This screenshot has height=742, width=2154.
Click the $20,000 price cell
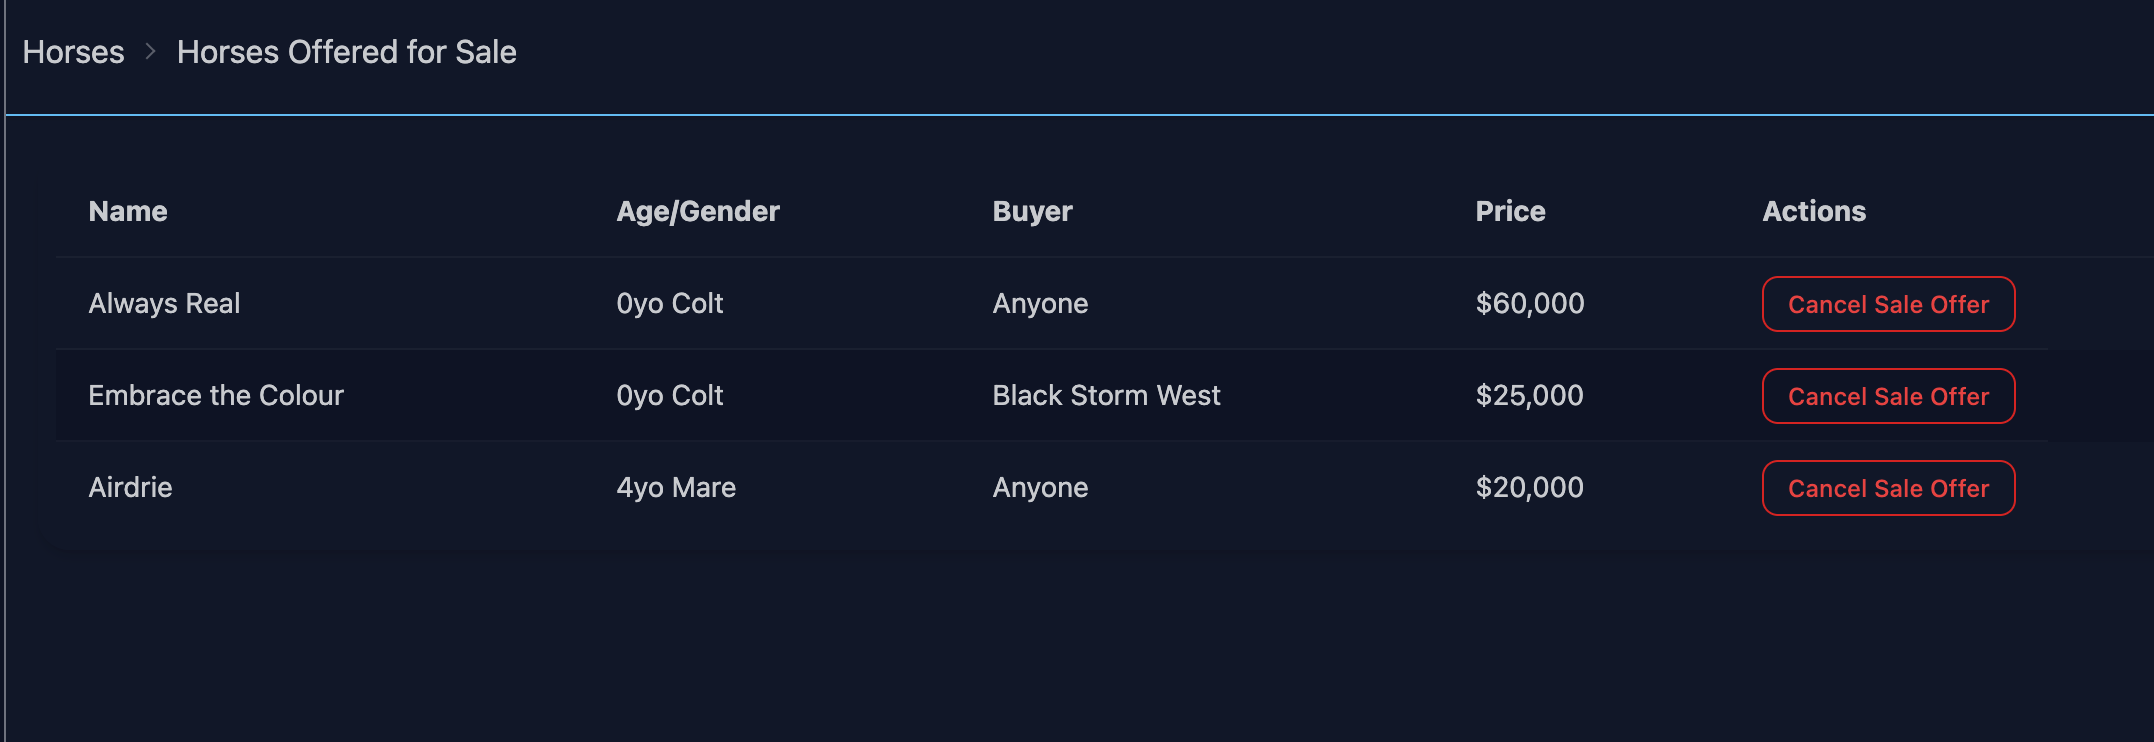pyautogui.click(x=1529, y=487)
